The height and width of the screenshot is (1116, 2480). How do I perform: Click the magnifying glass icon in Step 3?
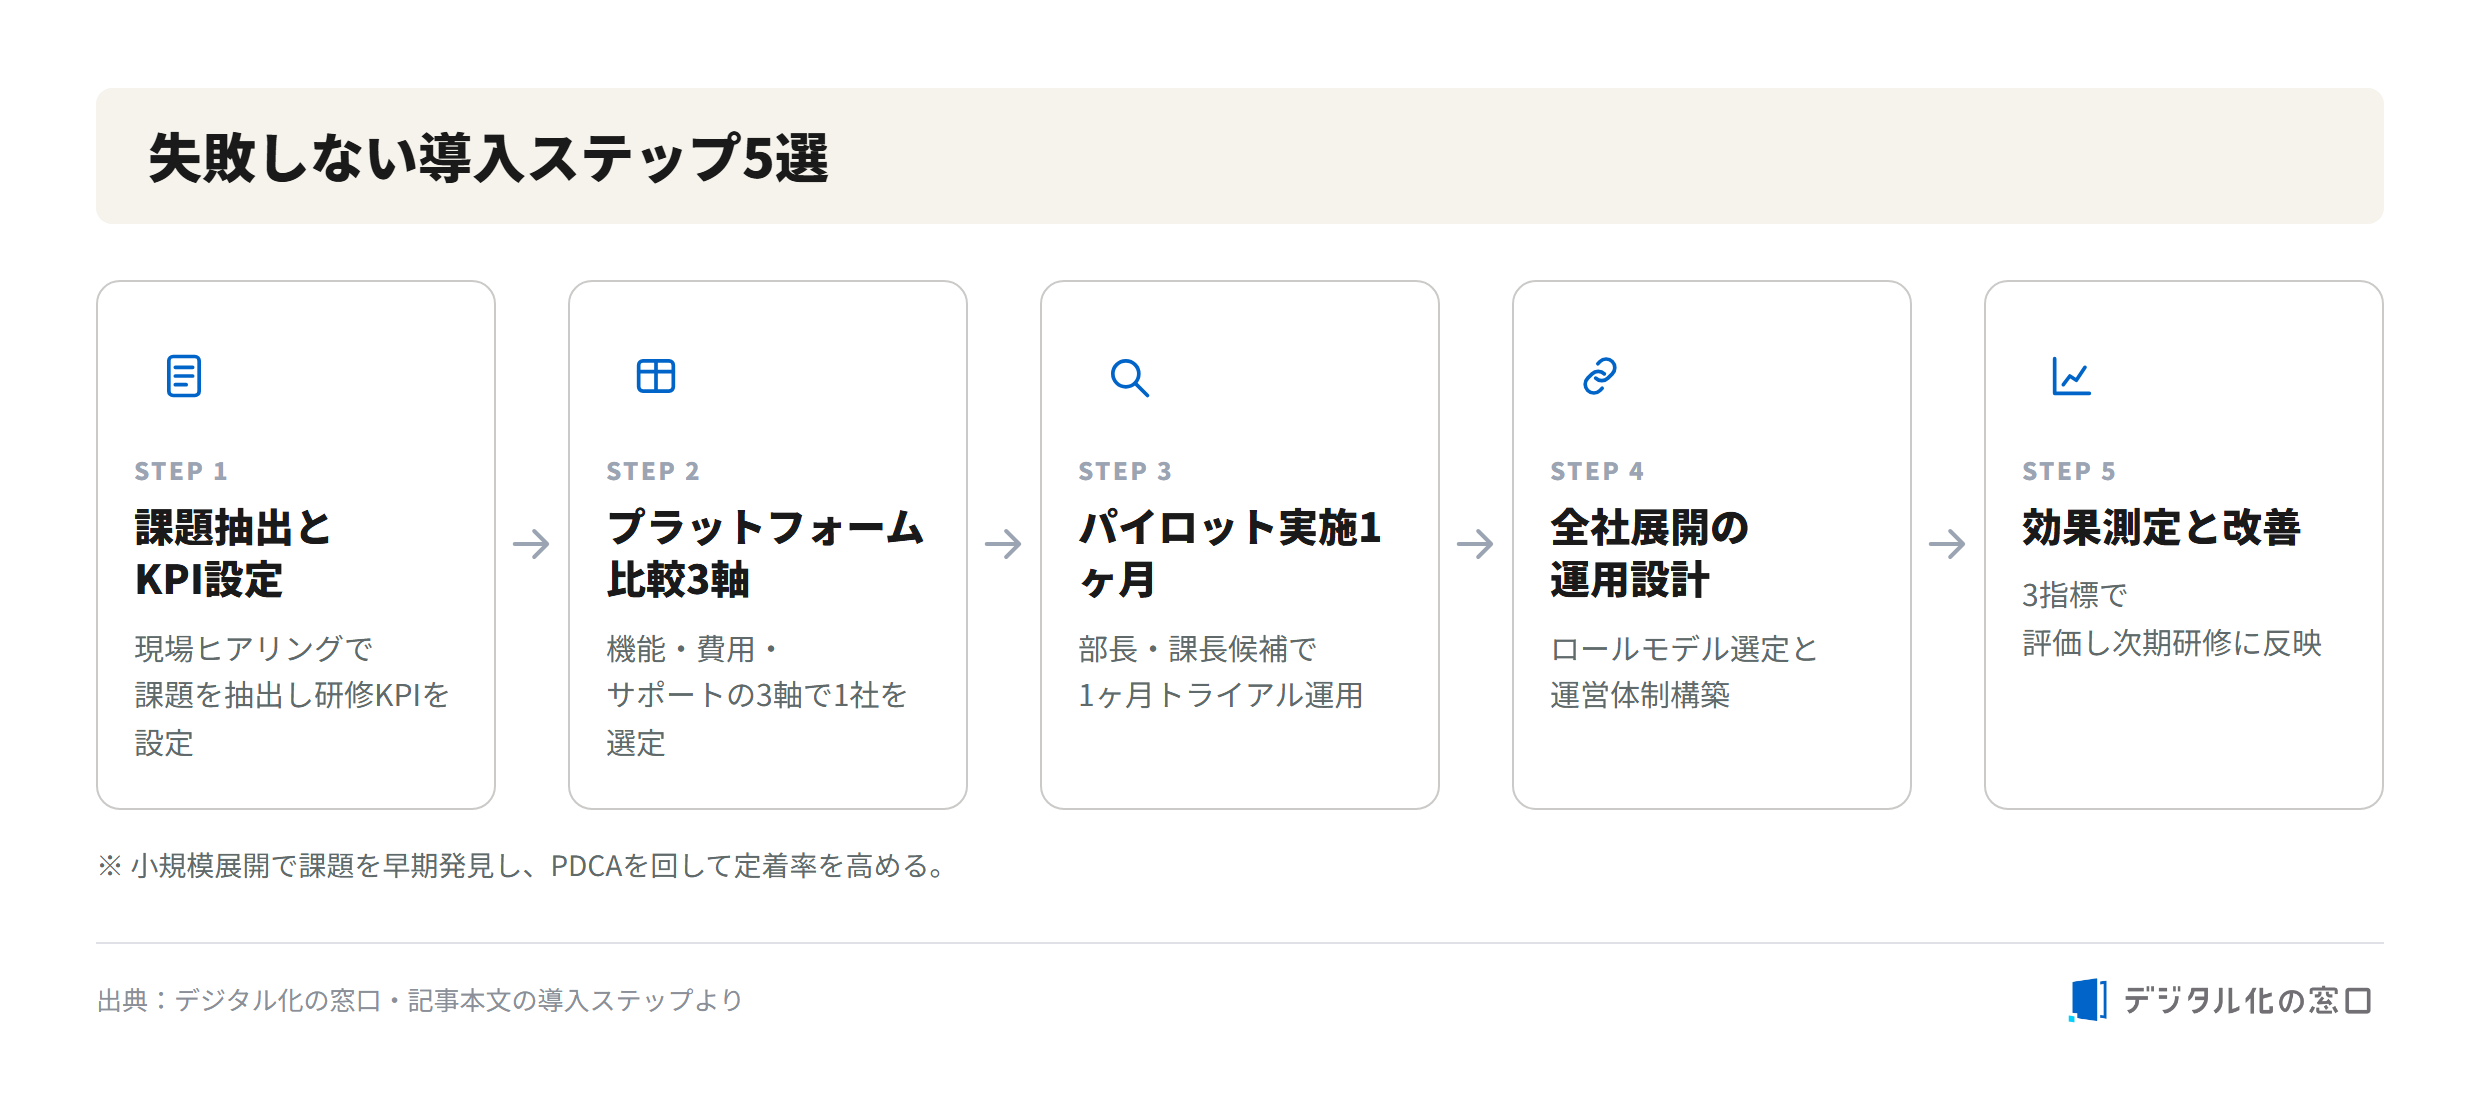coord(1129,378)
